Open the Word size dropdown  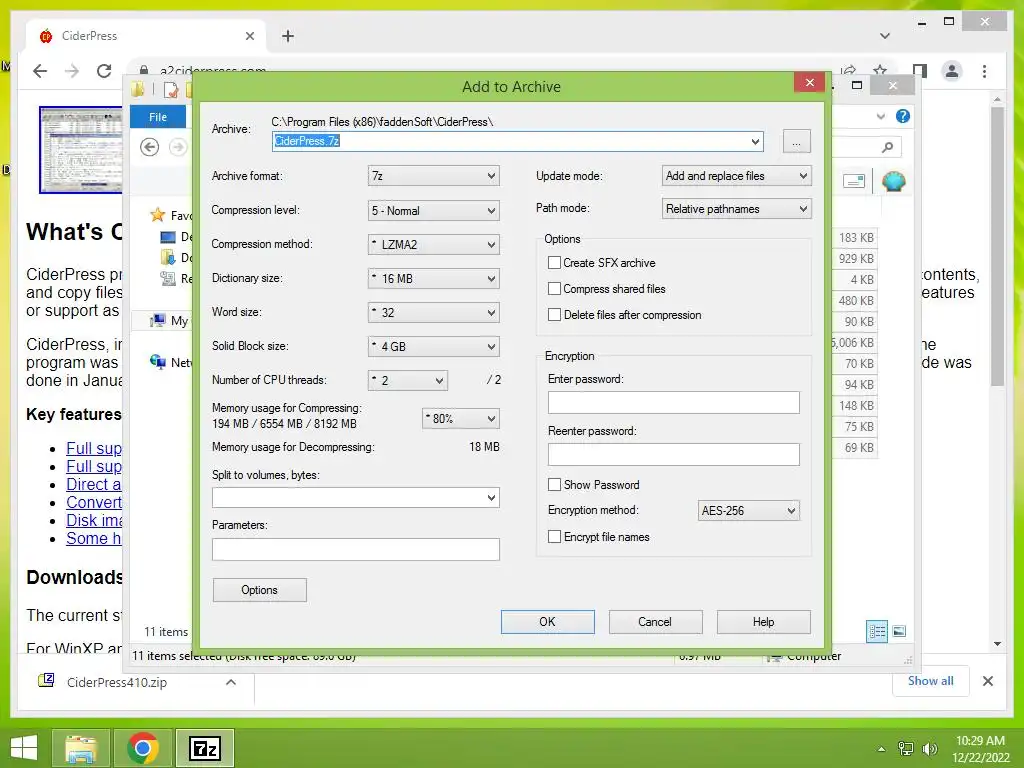pyautogui.click(x=434, y=312)
